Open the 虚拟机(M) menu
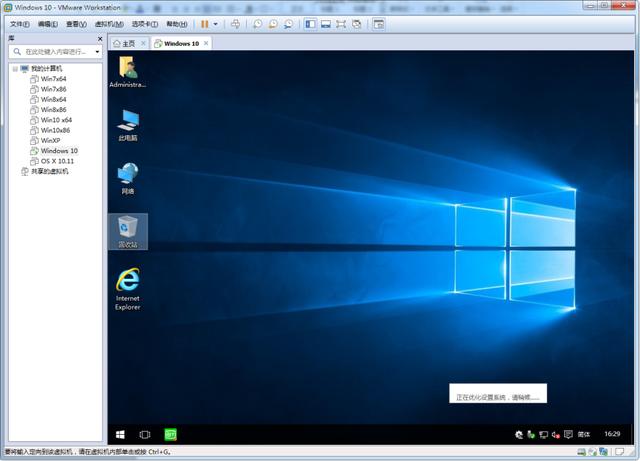This screenshot has width=640, height=461. (109, 24)
